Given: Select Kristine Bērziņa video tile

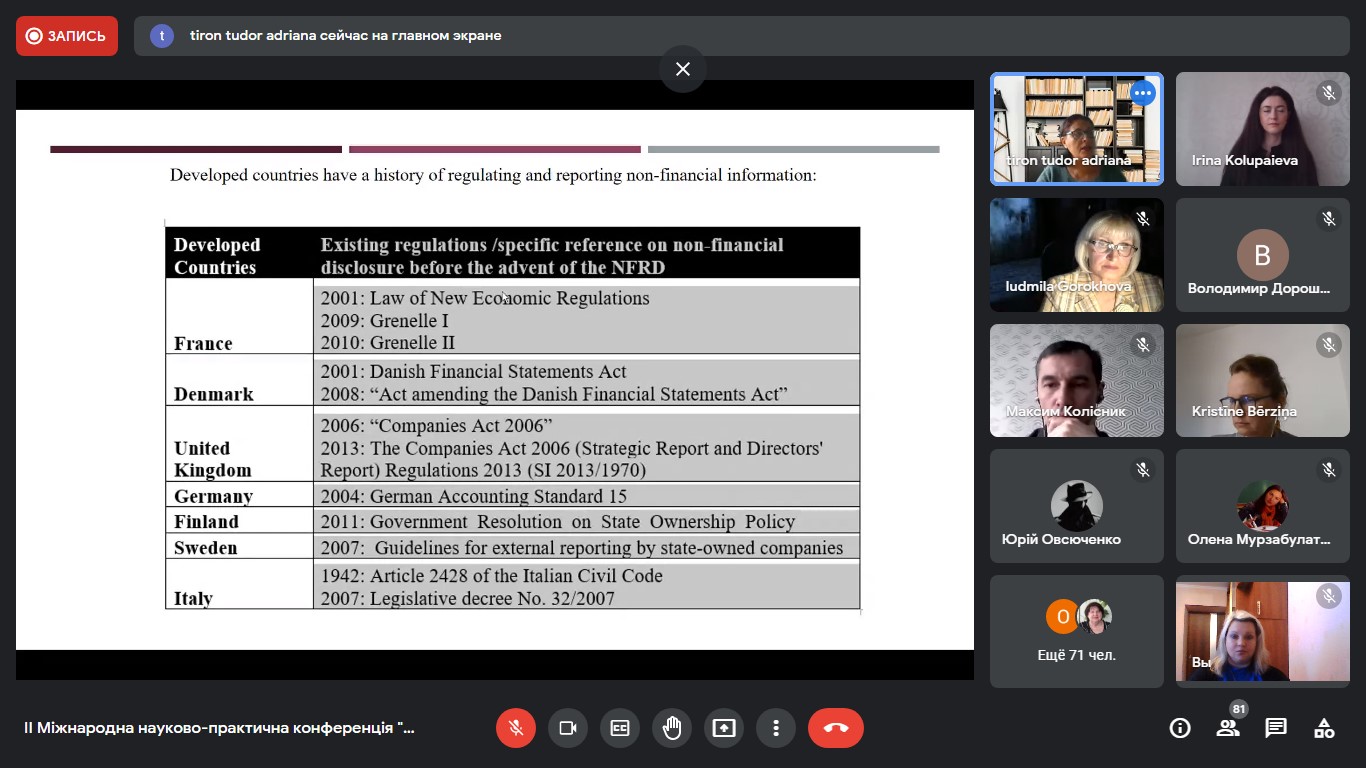Looking at the screenshot, I should tap(1262, 381).
